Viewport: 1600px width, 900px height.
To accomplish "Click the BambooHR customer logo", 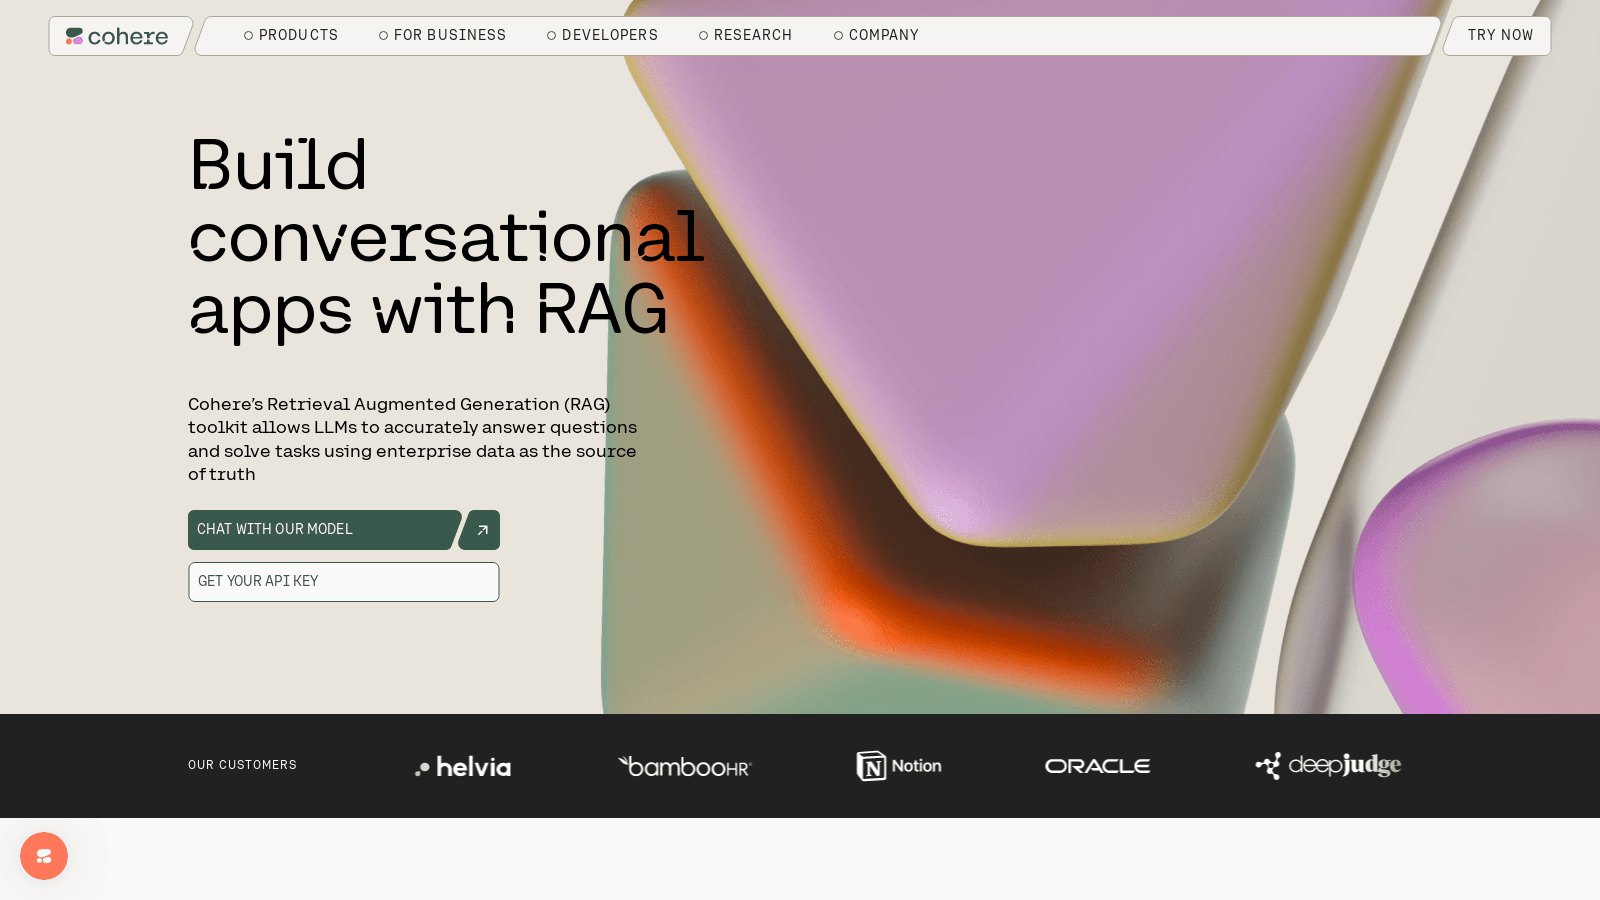I will pos(685,766).
